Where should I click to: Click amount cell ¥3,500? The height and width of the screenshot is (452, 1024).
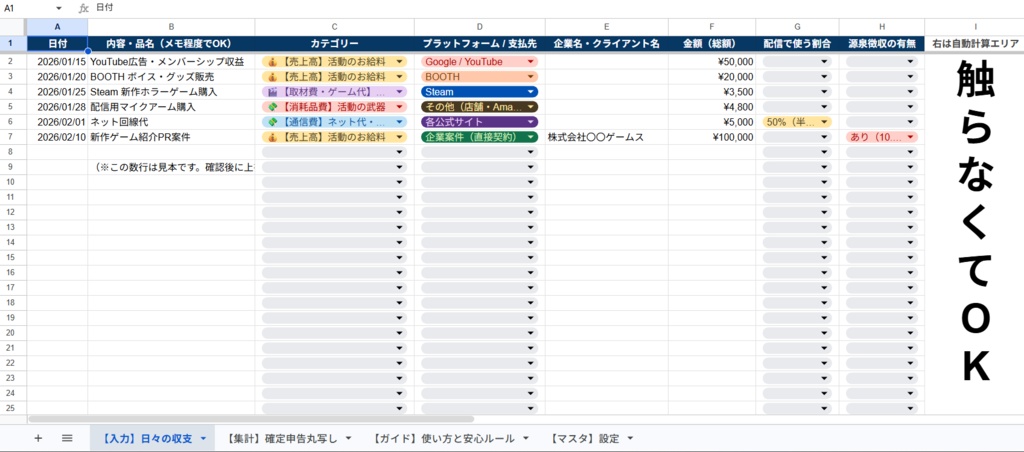[x=712, y=92]
